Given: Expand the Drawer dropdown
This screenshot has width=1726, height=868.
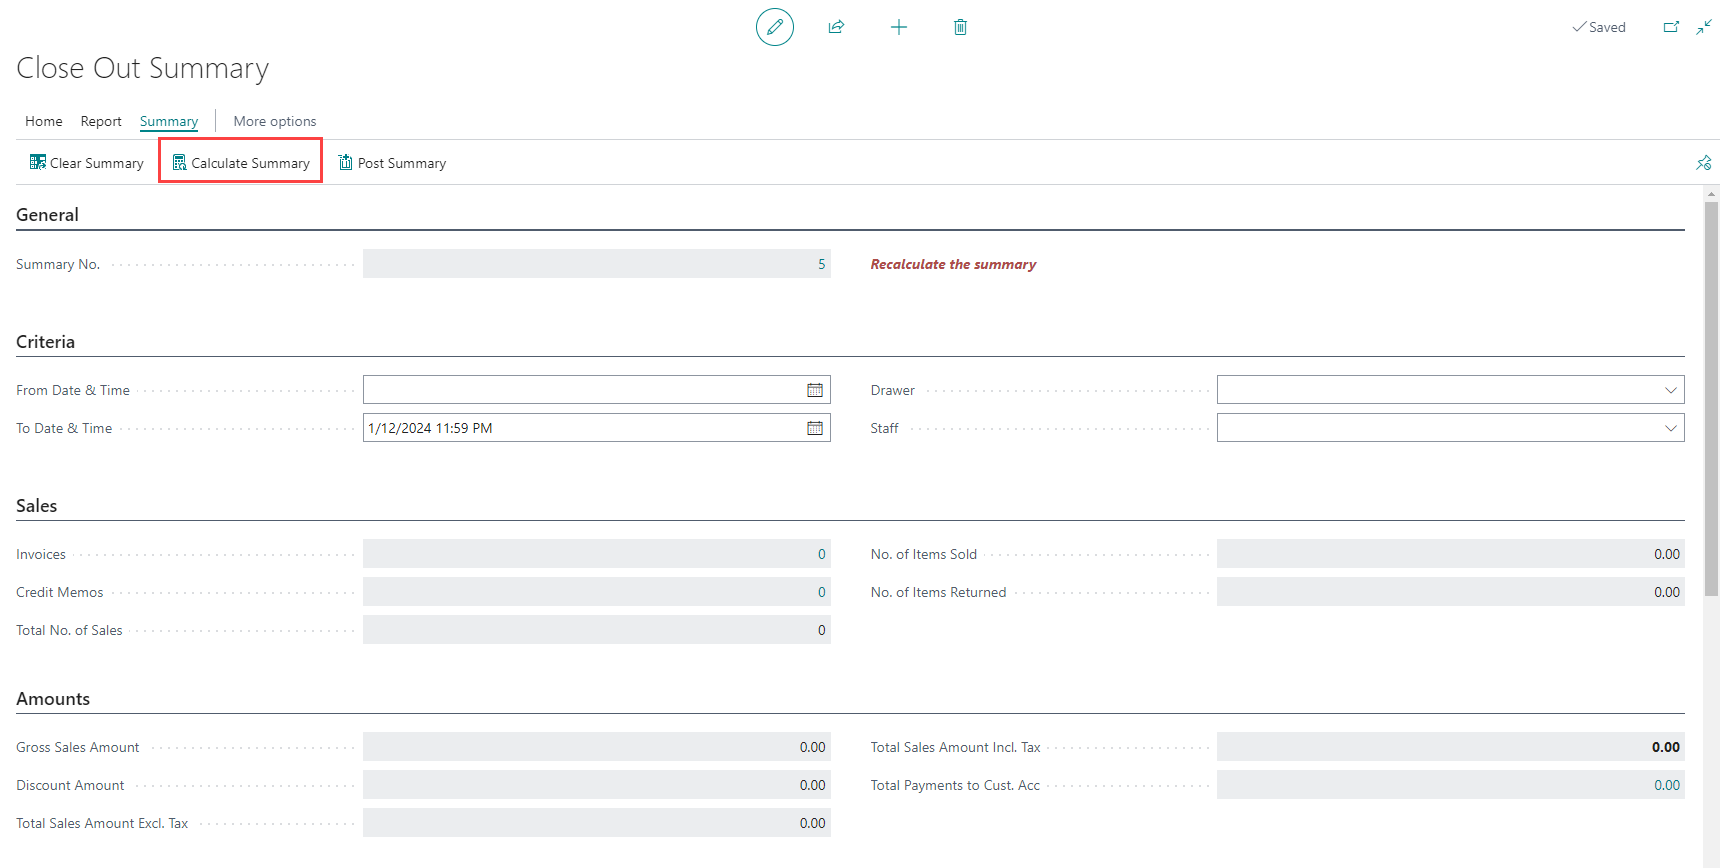Looking at the screenshot, I should tap(1670, 390).
